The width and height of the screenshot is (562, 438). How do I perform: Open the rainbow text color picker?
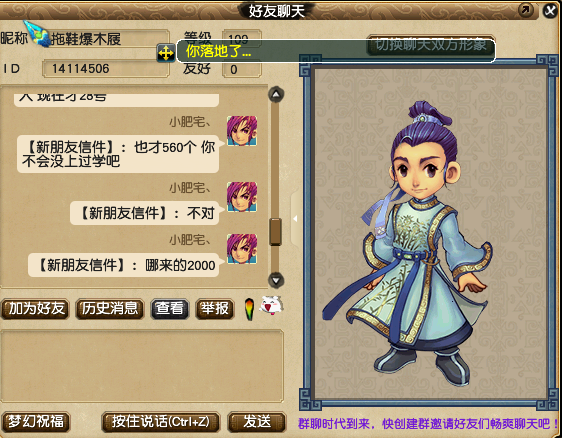pos(249,309)
